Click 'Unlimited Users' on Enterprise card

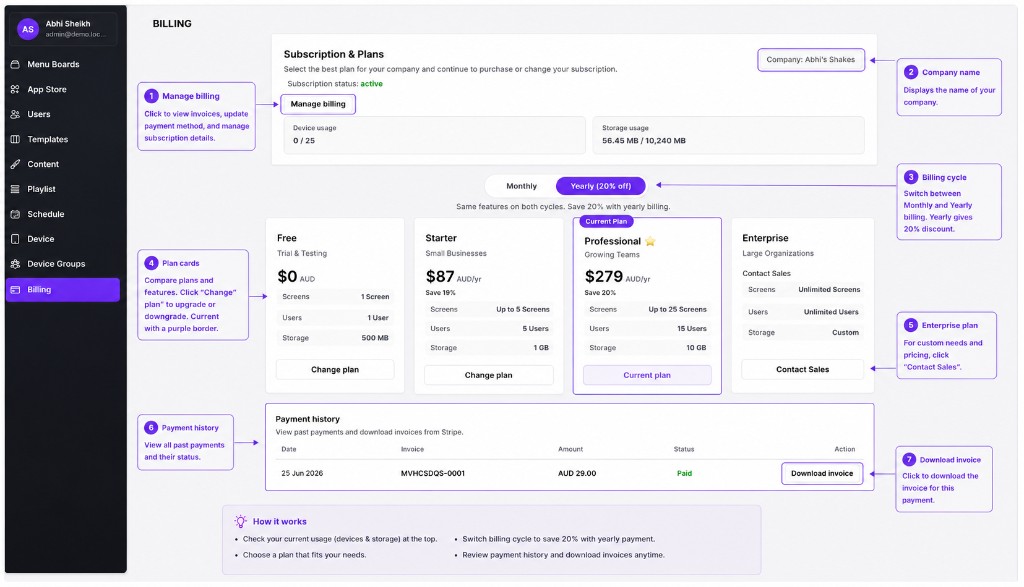831,312
